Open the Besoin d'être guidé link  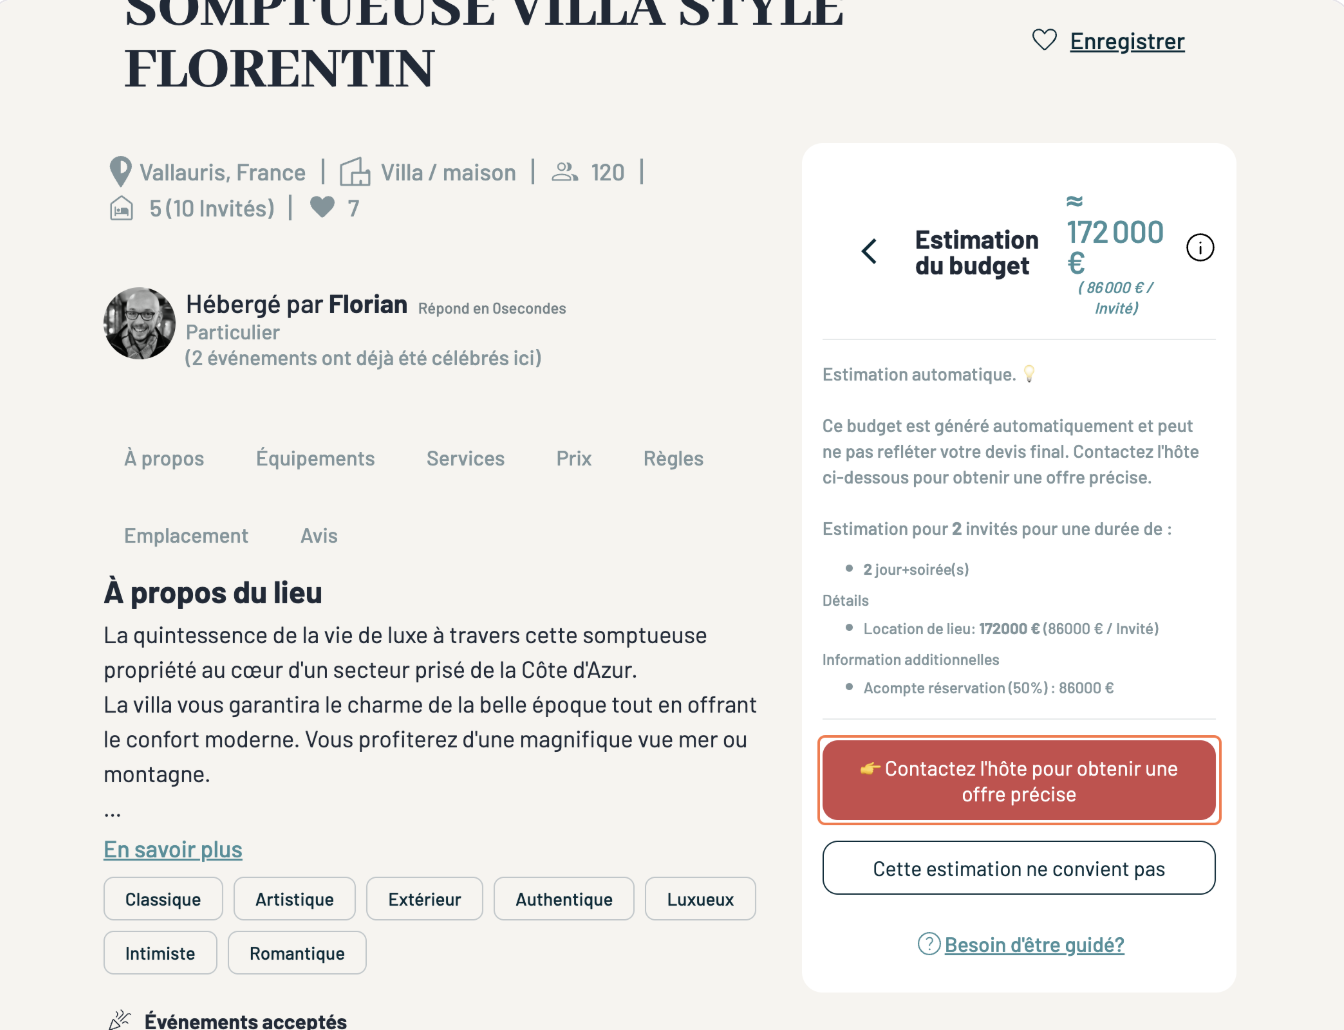(1034, 945)
